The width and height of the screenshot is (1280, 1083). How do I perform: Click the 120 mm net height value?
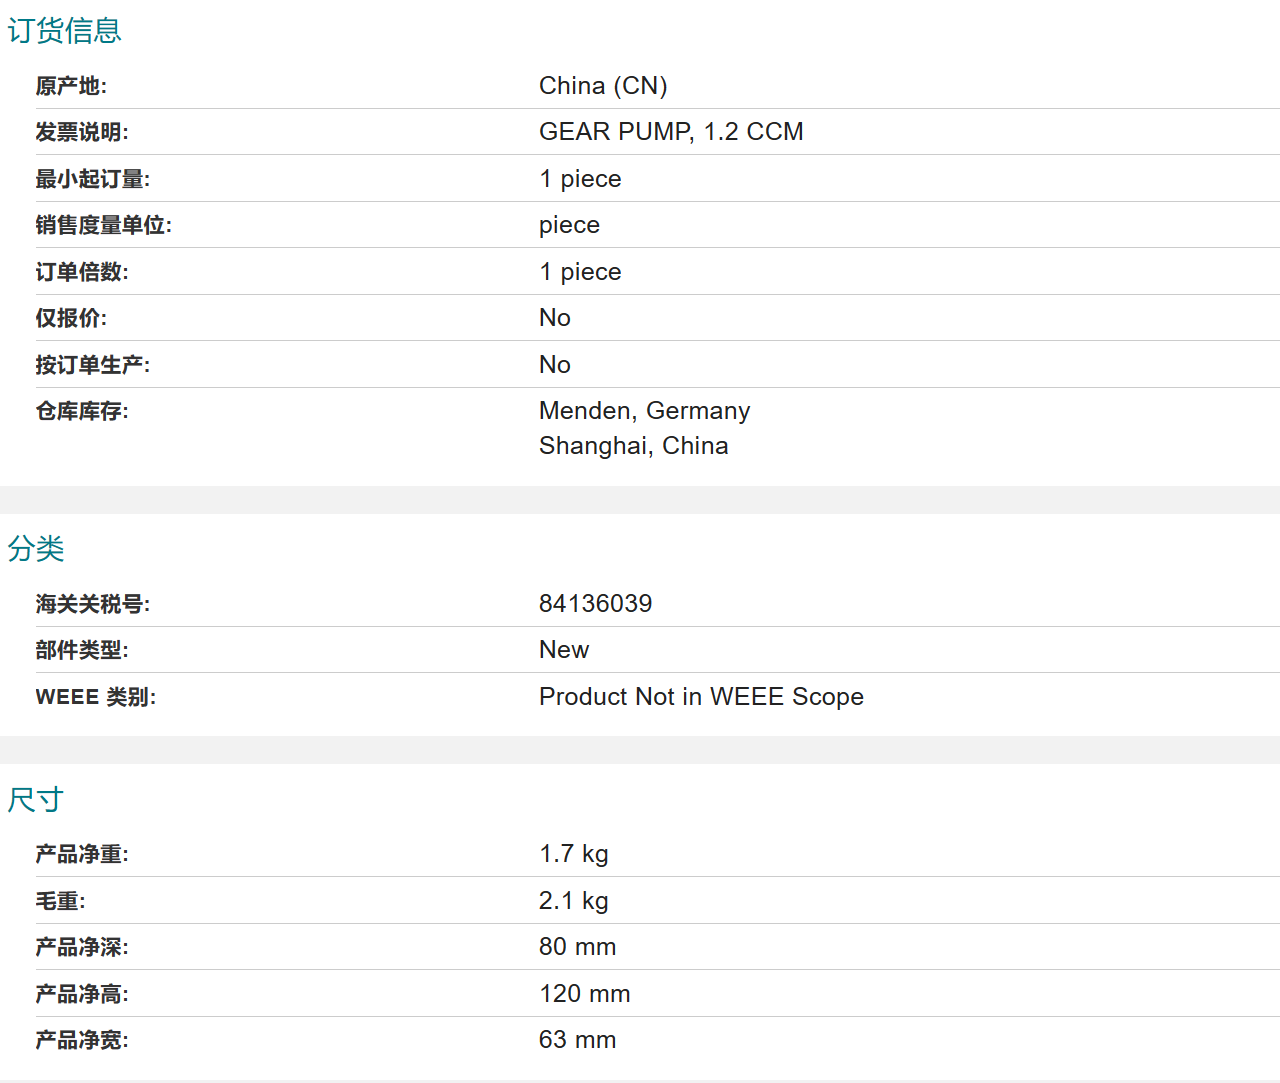(x=584, y=994)
